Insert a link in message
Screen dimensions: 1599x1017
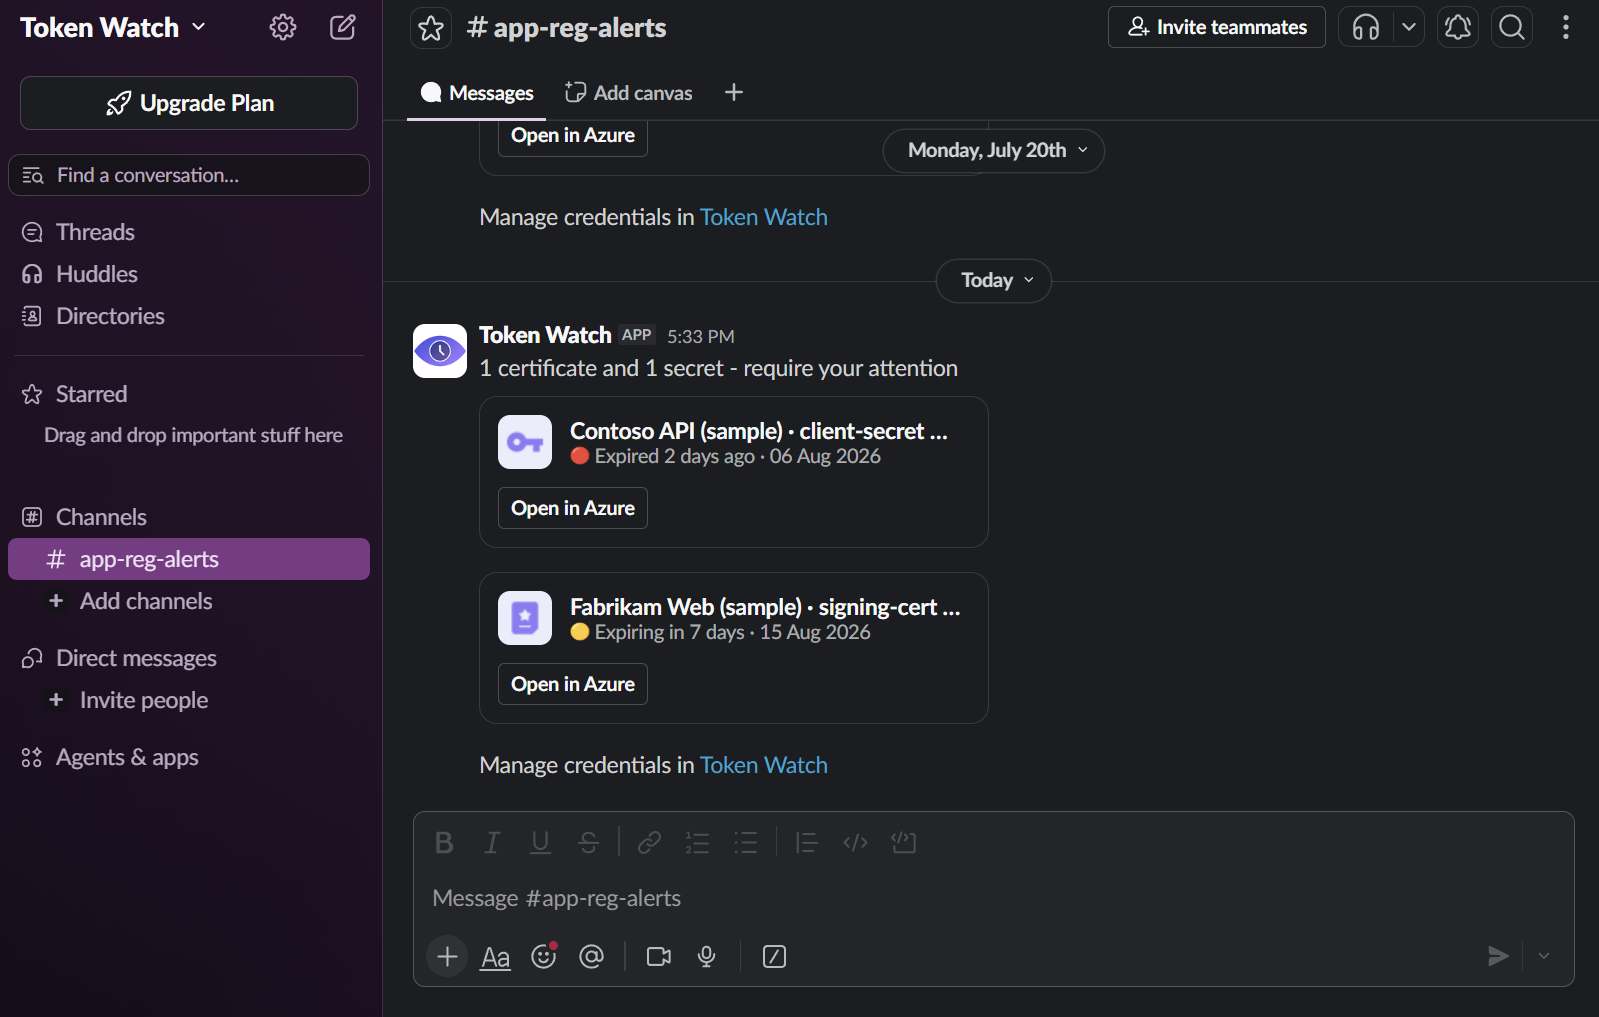pos(649,843)
